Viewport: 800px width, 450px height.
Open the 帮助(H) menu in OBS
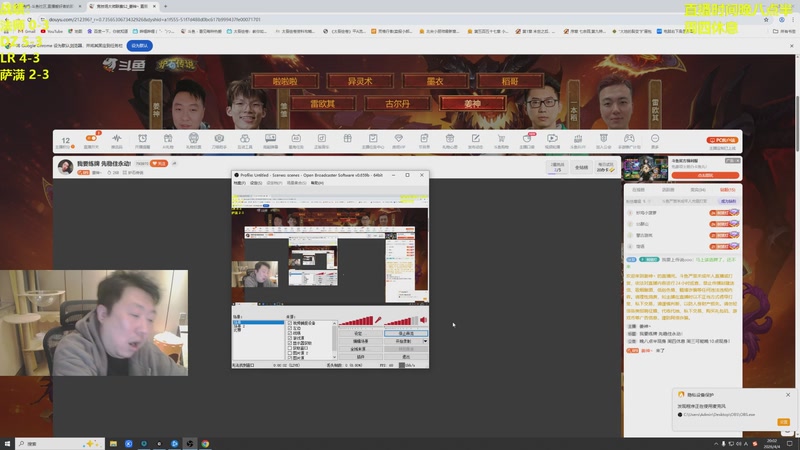point(317,183)
